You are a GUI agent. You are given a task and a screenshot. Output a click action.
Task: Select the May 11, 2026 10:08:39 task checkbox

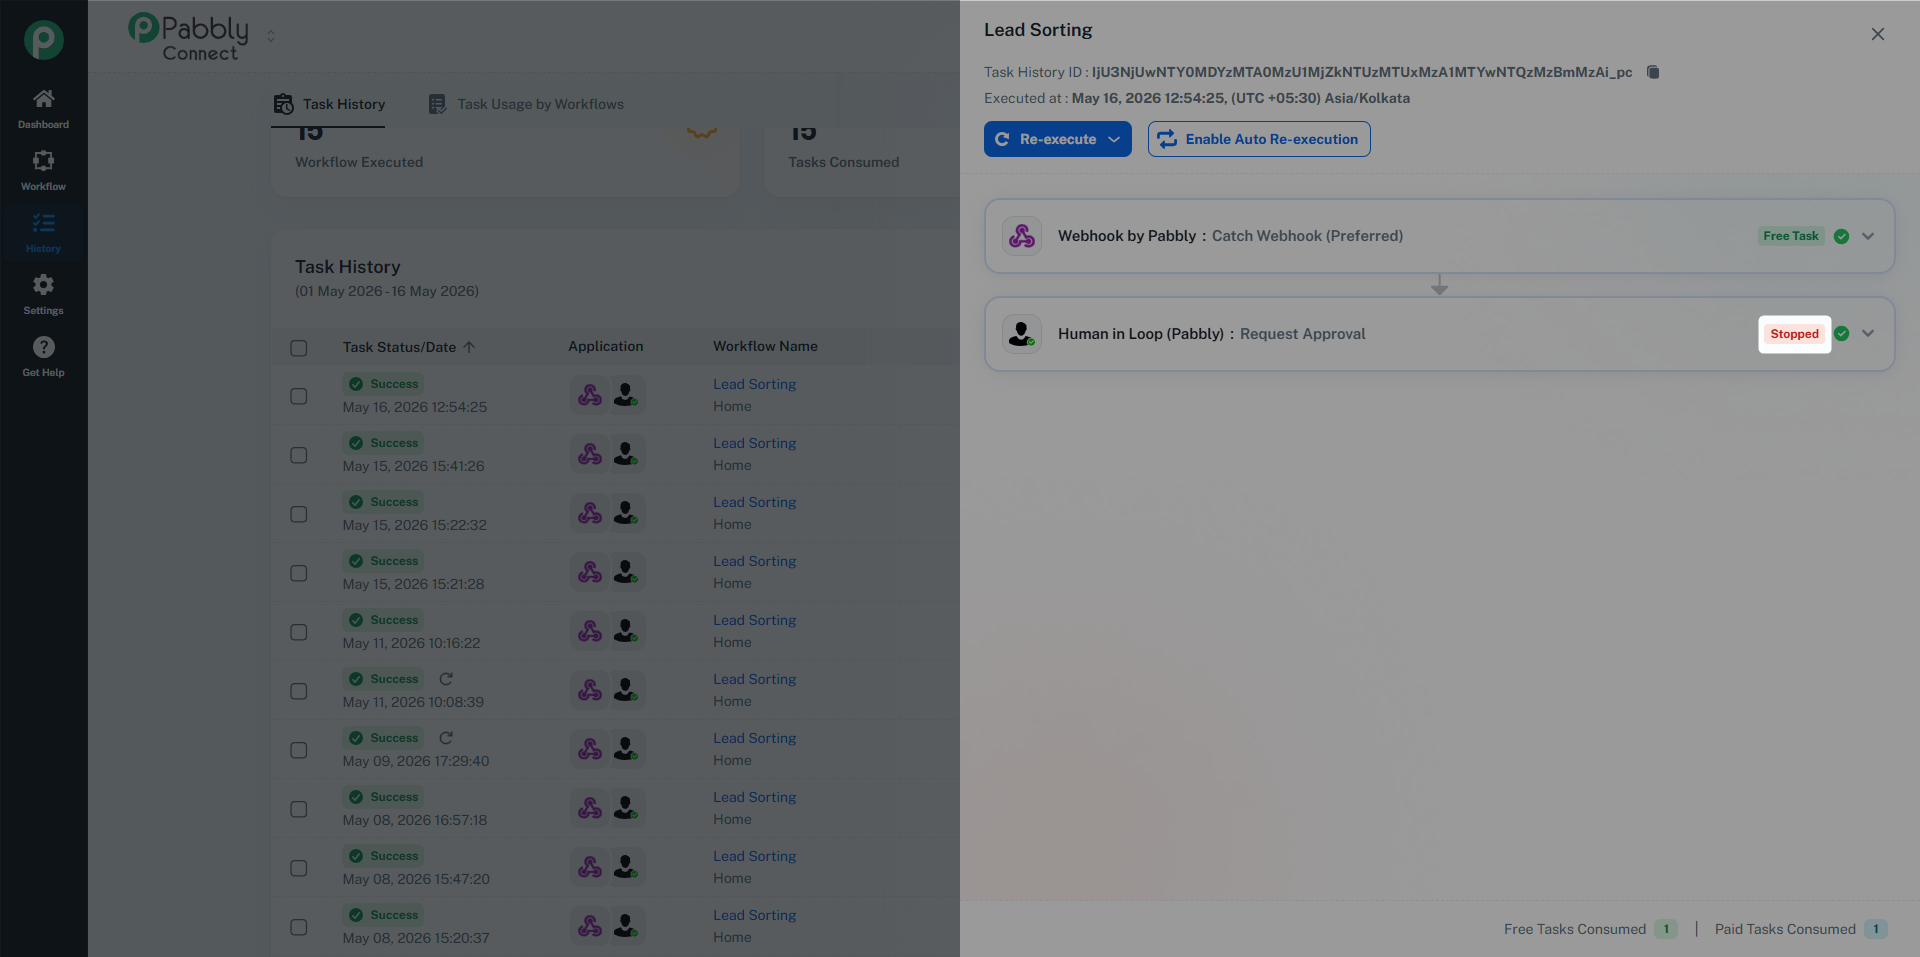[x=299, y=691]
